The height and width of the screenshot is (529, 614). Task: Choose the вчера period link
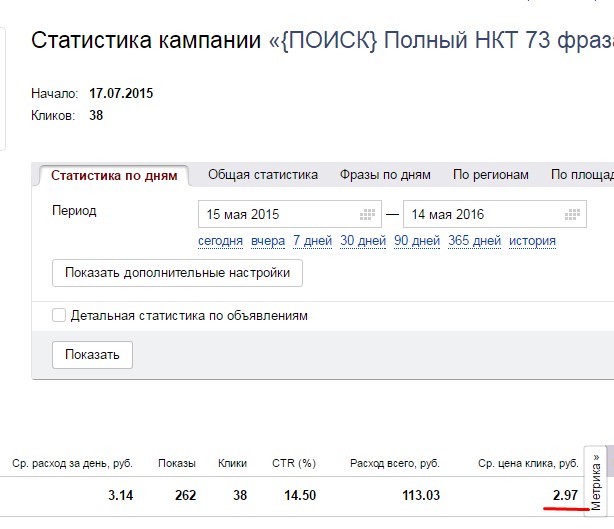(268, 241)
